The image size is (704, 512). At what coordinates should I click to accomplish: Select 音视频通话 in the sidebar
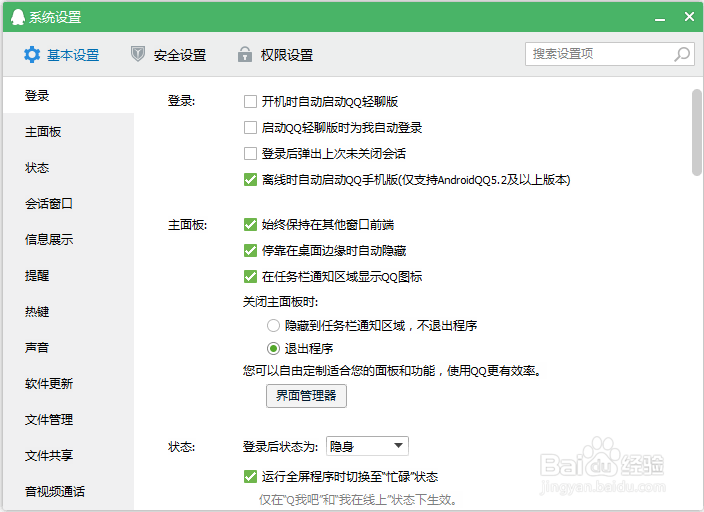[68, 491]
